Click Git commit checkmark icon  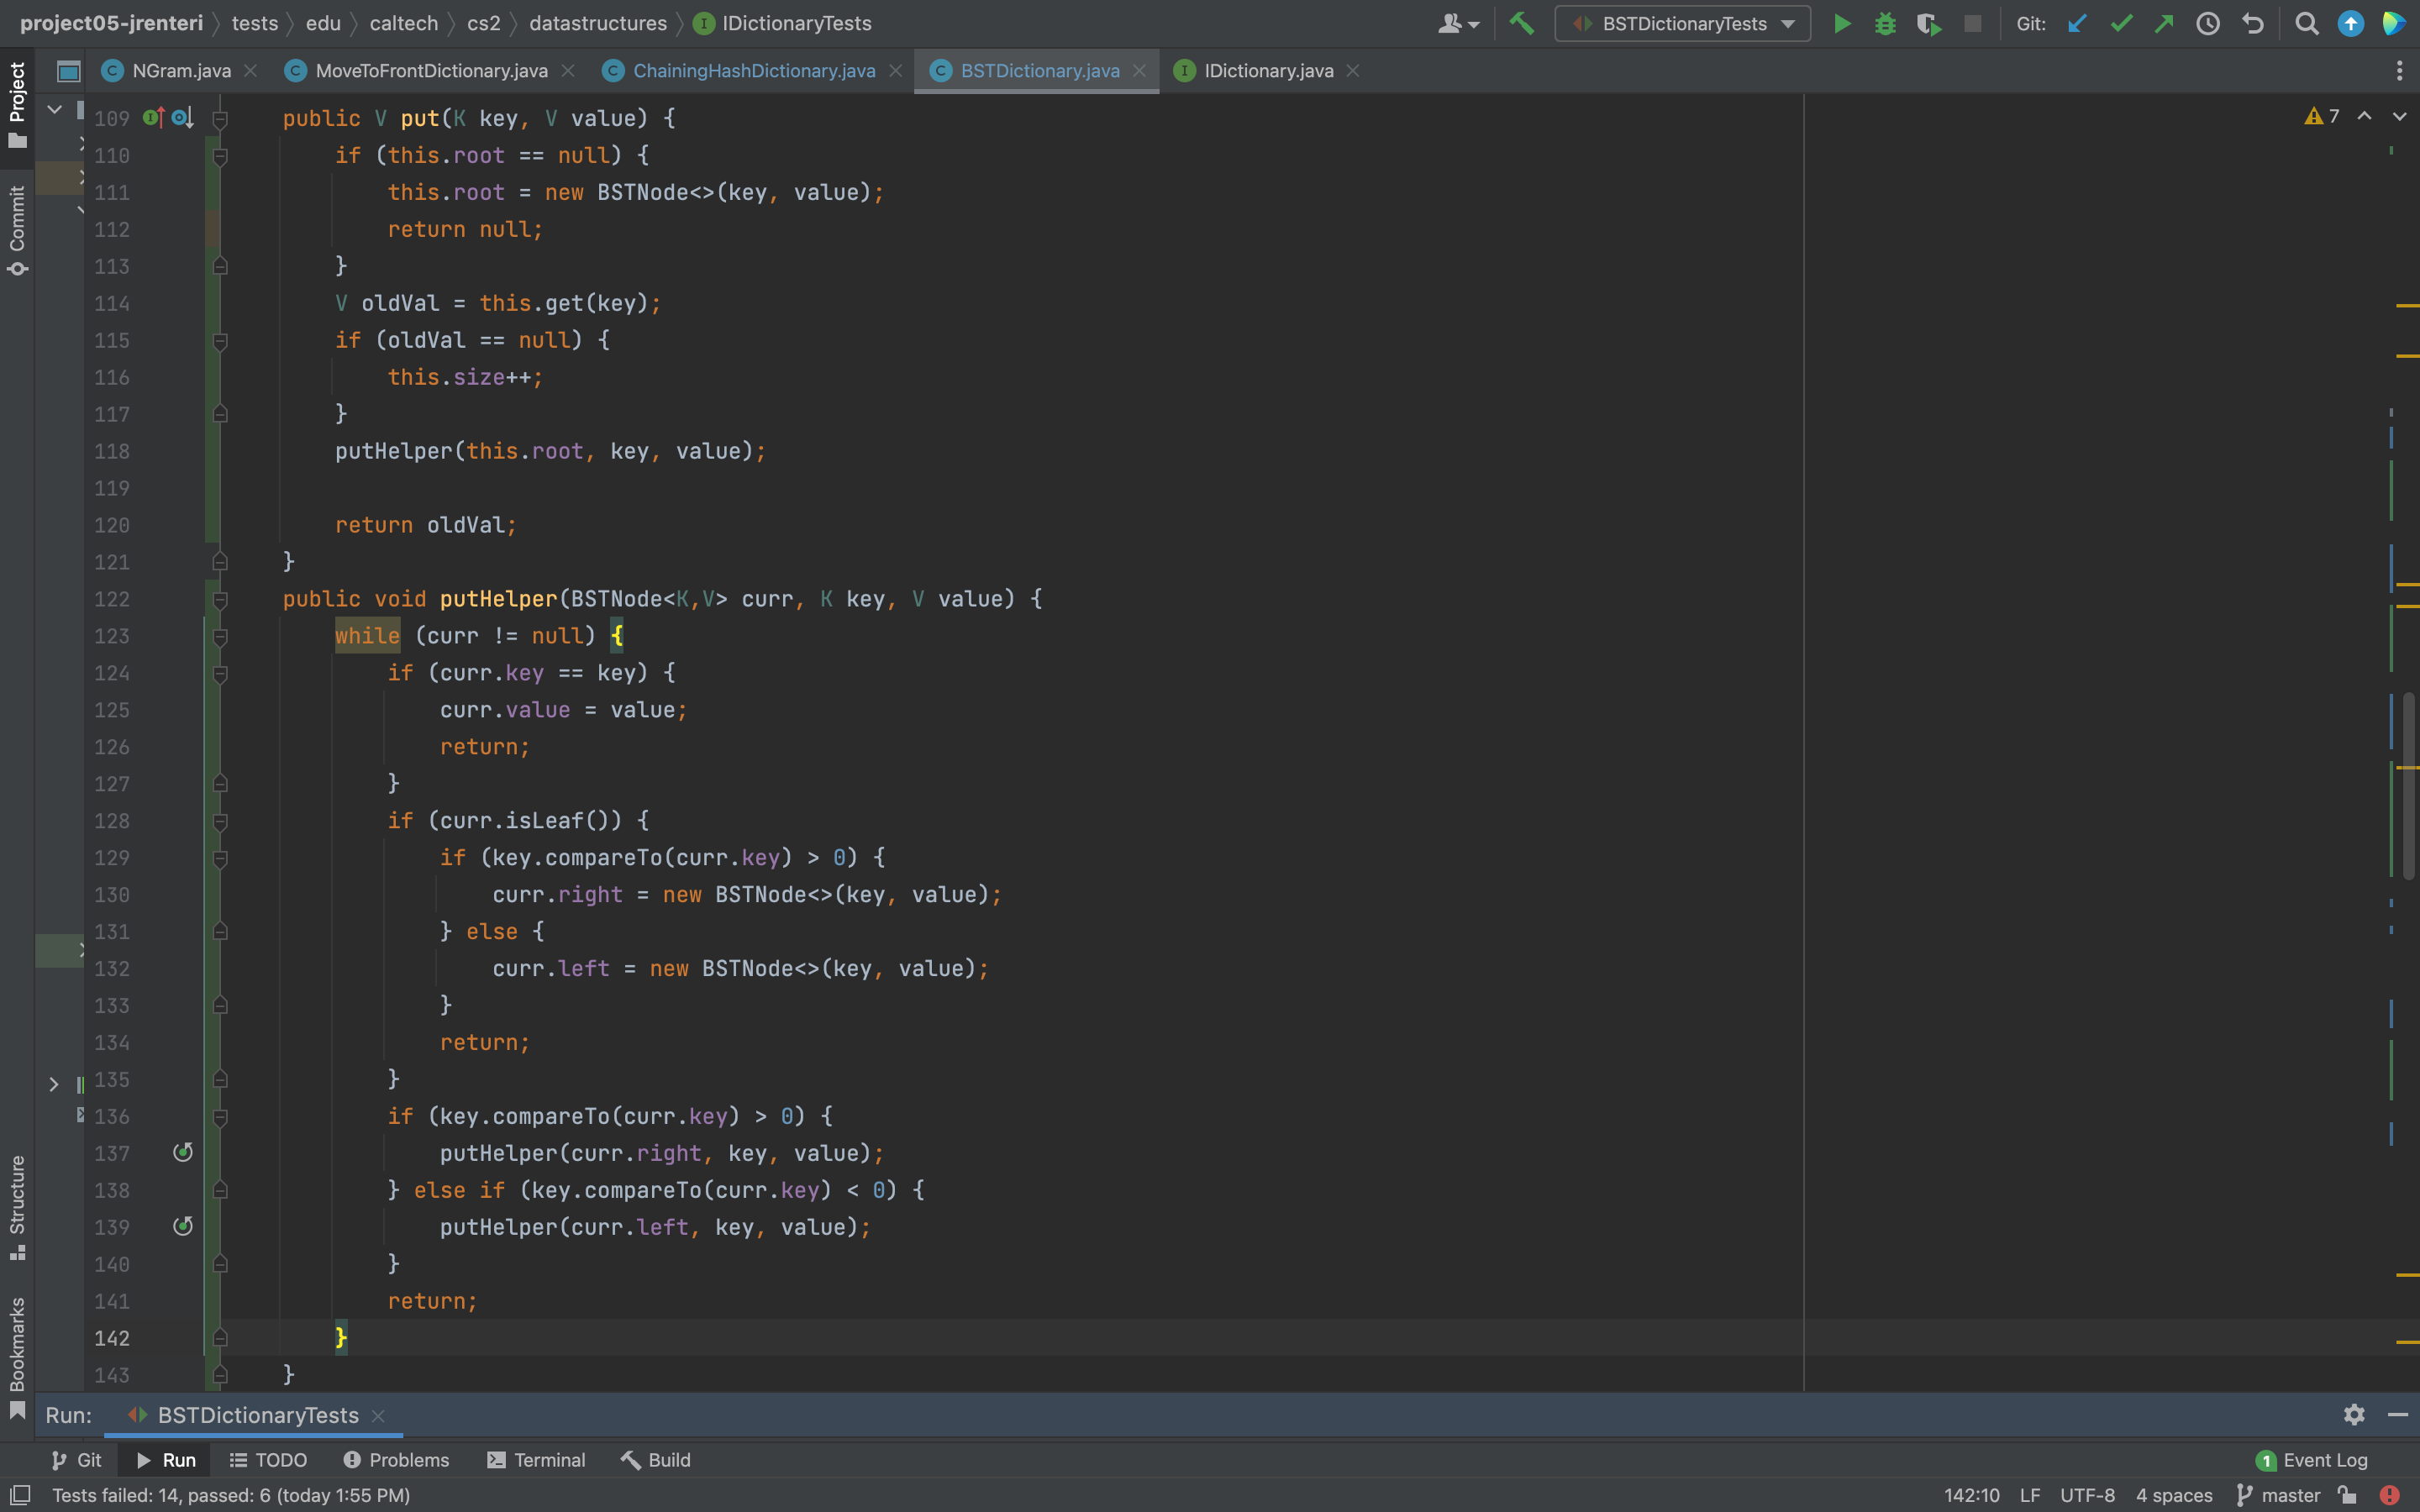tap(2120, 24)
